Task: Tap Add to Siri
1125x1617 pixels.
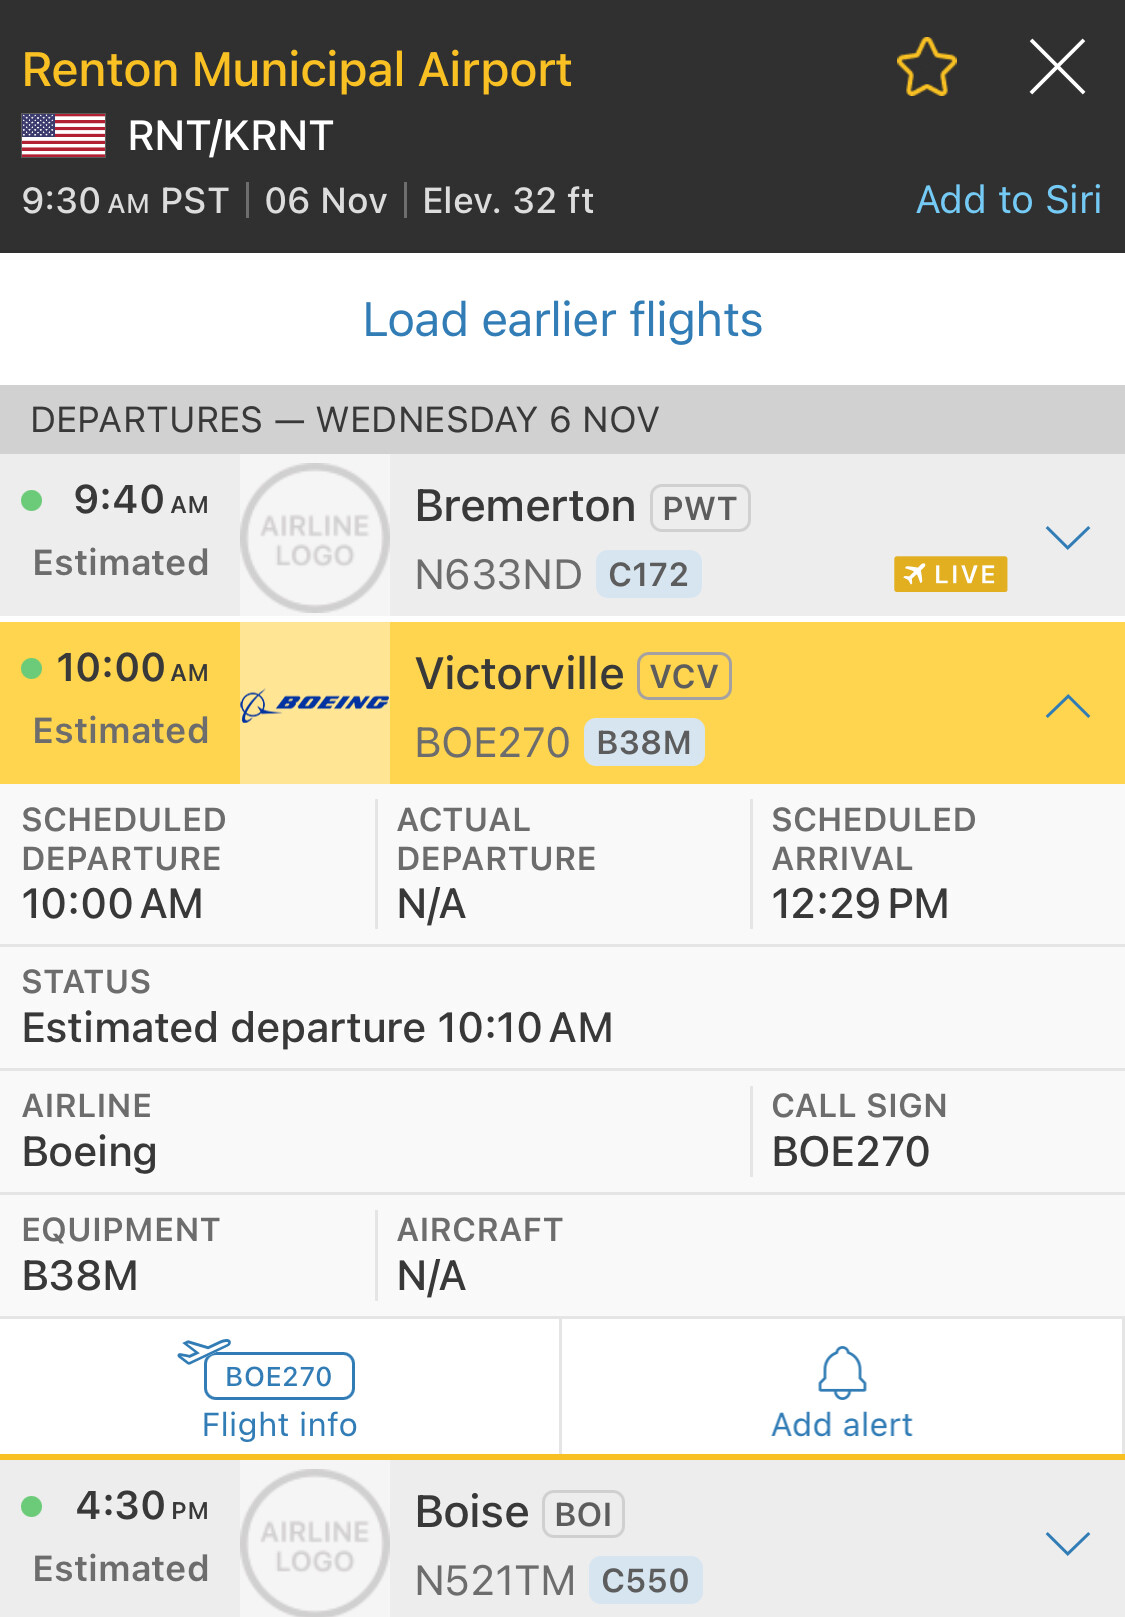Action: [x=1008, y=200]
